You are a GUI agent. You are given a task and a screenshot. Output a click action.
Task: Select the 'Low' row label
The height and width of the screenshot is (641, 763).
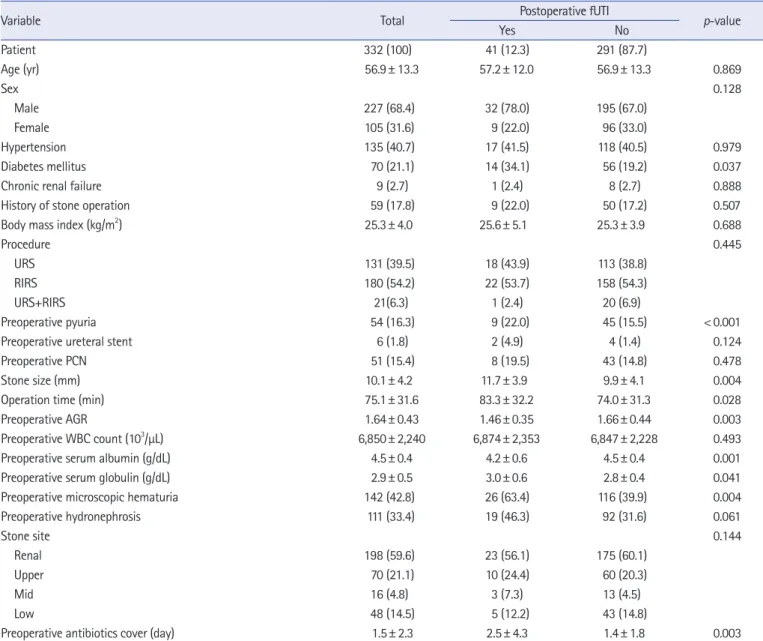point(24,614)
